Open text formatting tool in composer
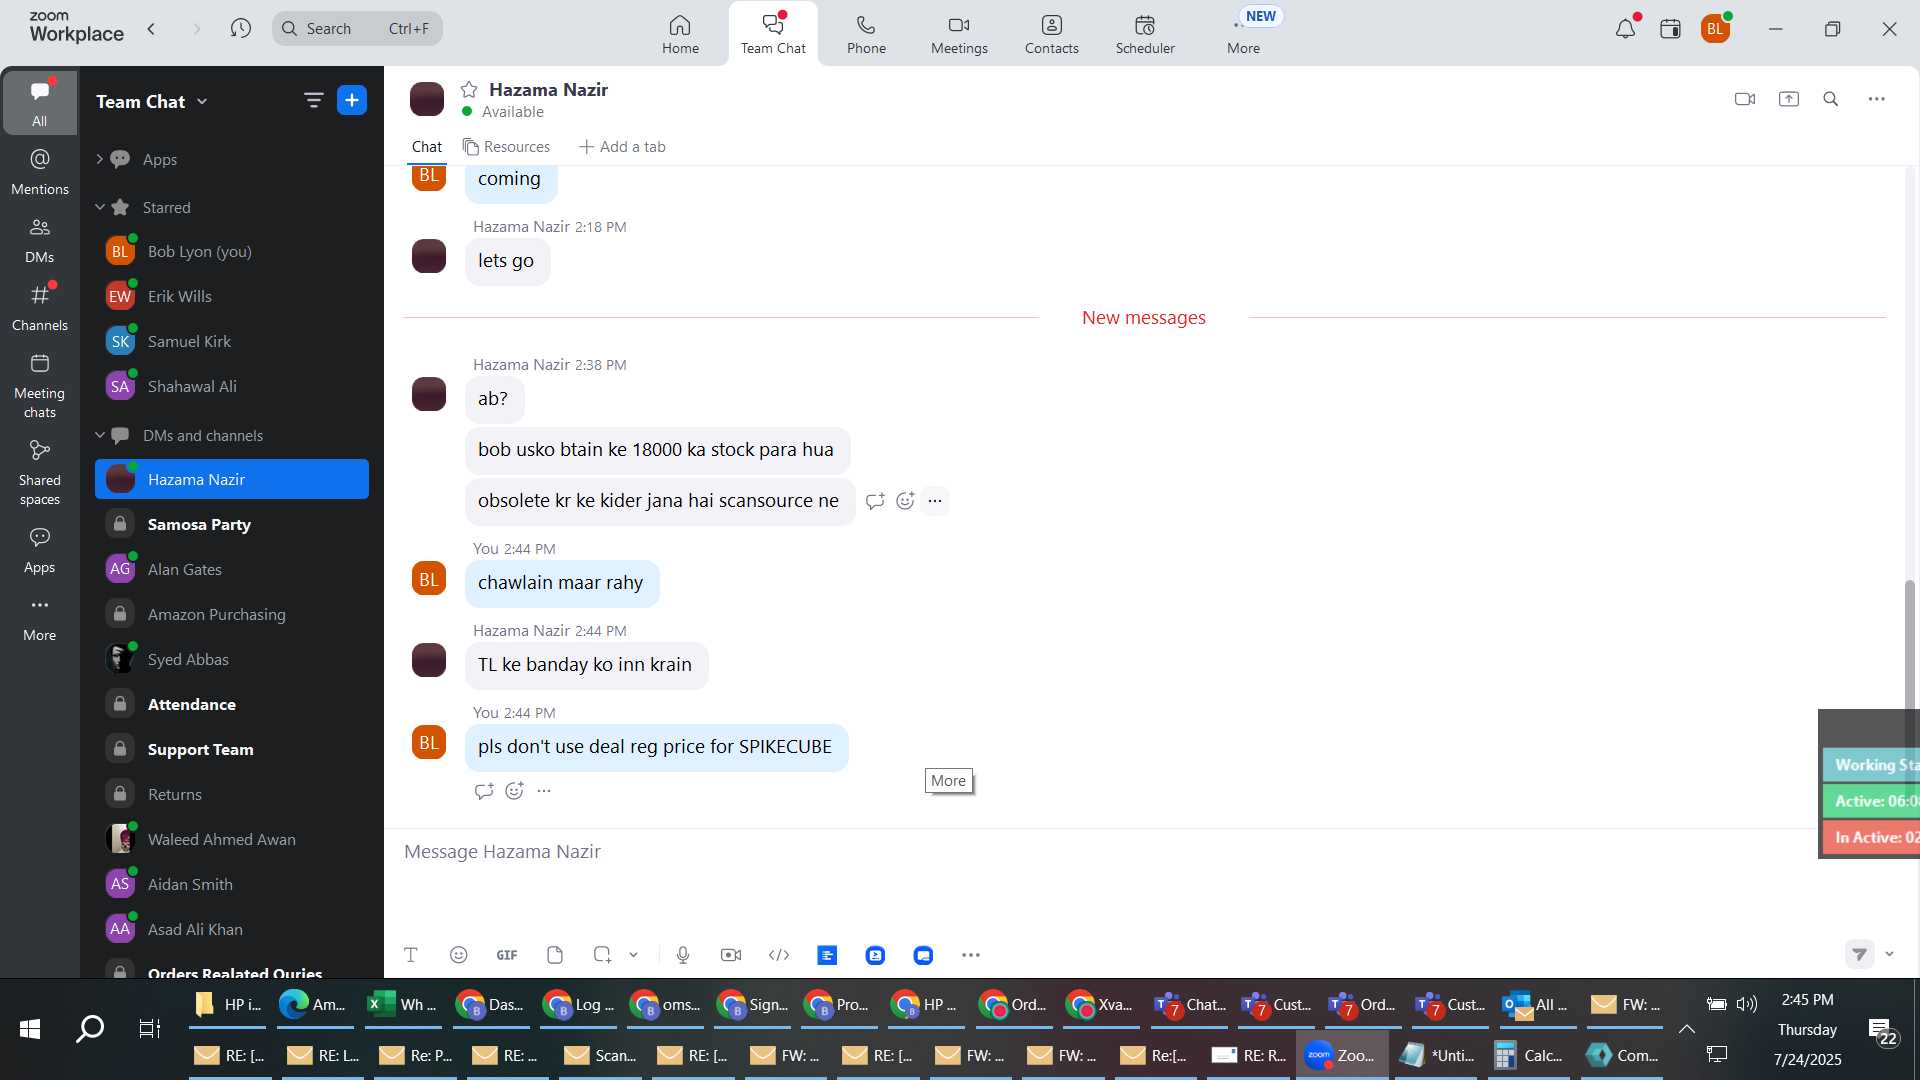This screenshot has width=1920, height=1080. (x=411, y=955)
